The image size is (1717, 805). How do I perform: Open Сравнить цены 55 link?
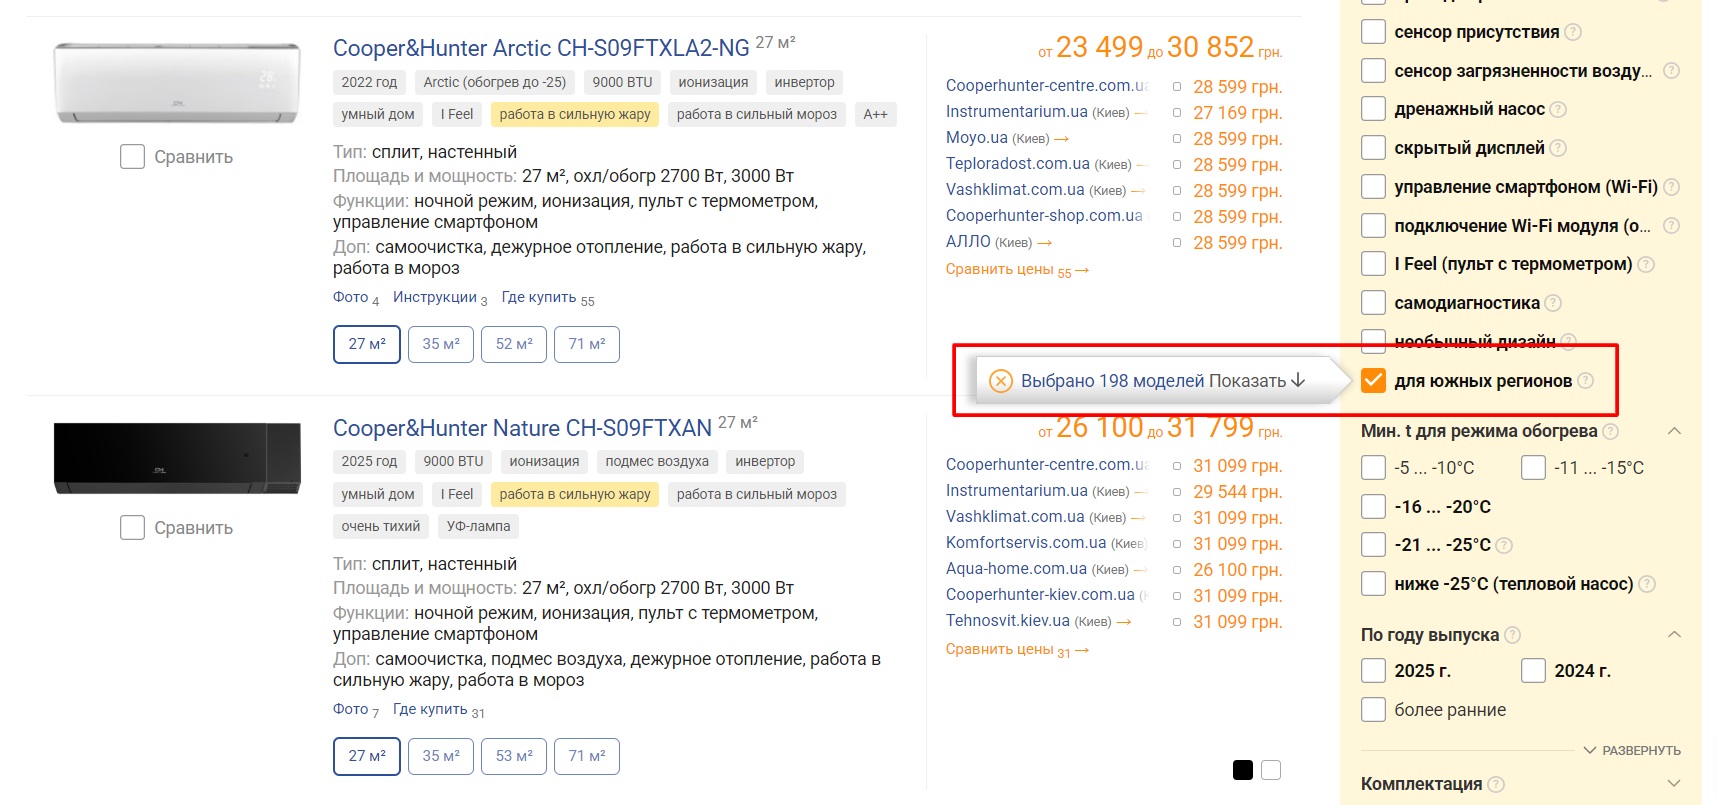click(x=1017, y=270)
